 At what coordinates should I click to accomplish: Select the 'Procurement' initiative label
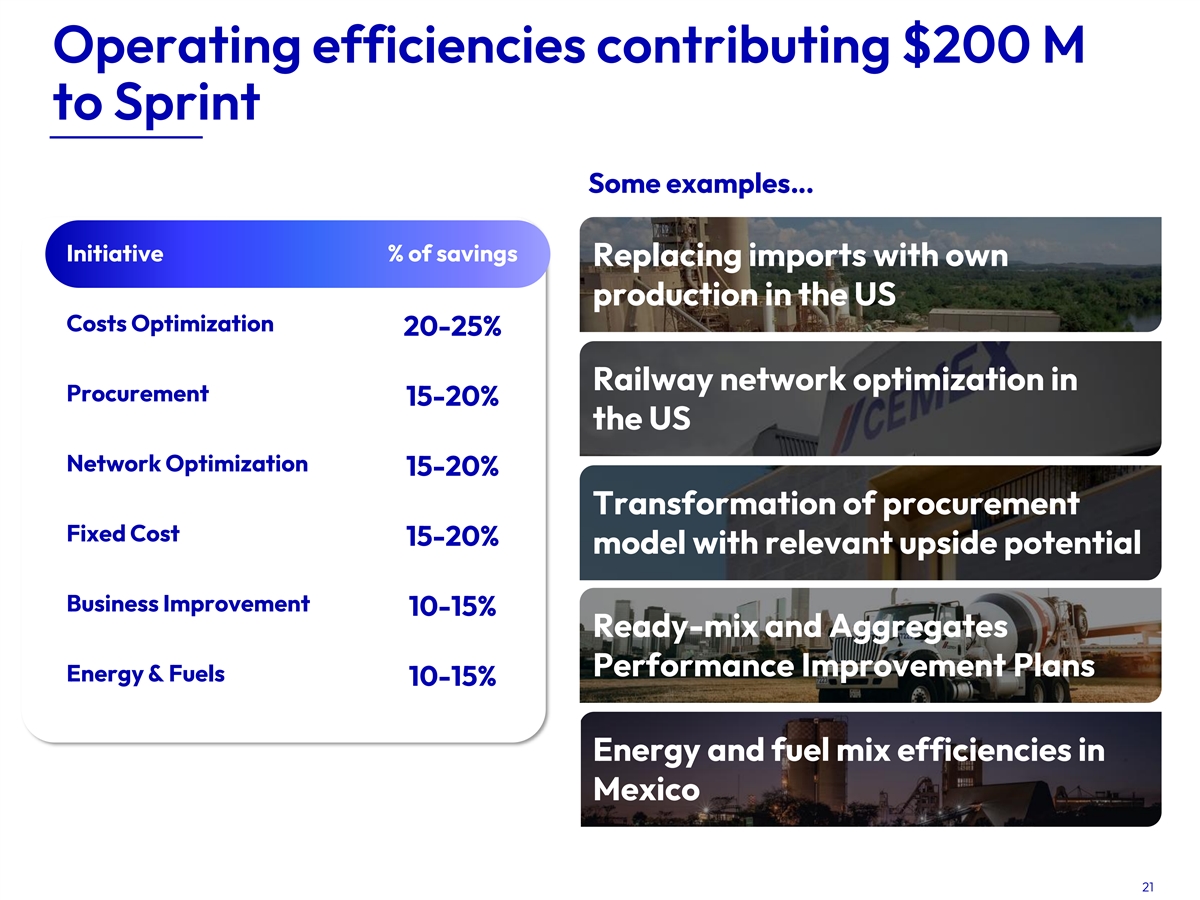tap(137, 393)
